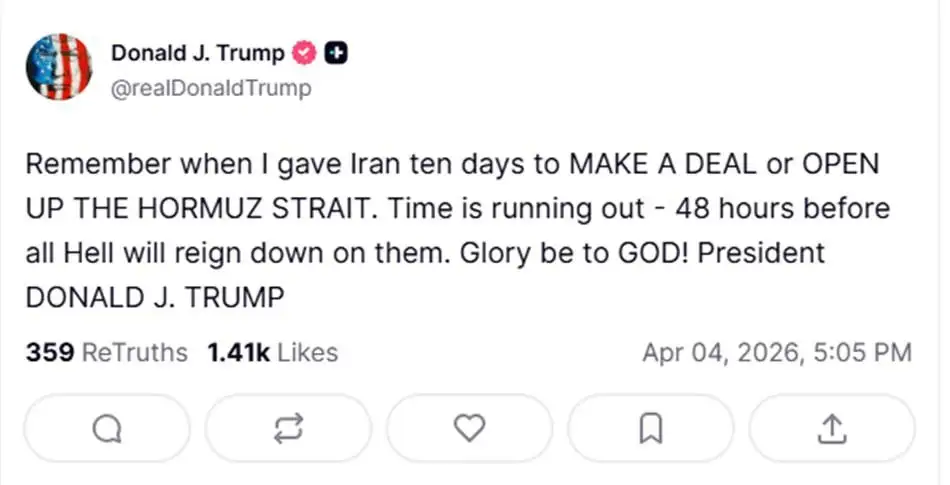Open Donald J. Trump's profile avatar

(58, 67)
